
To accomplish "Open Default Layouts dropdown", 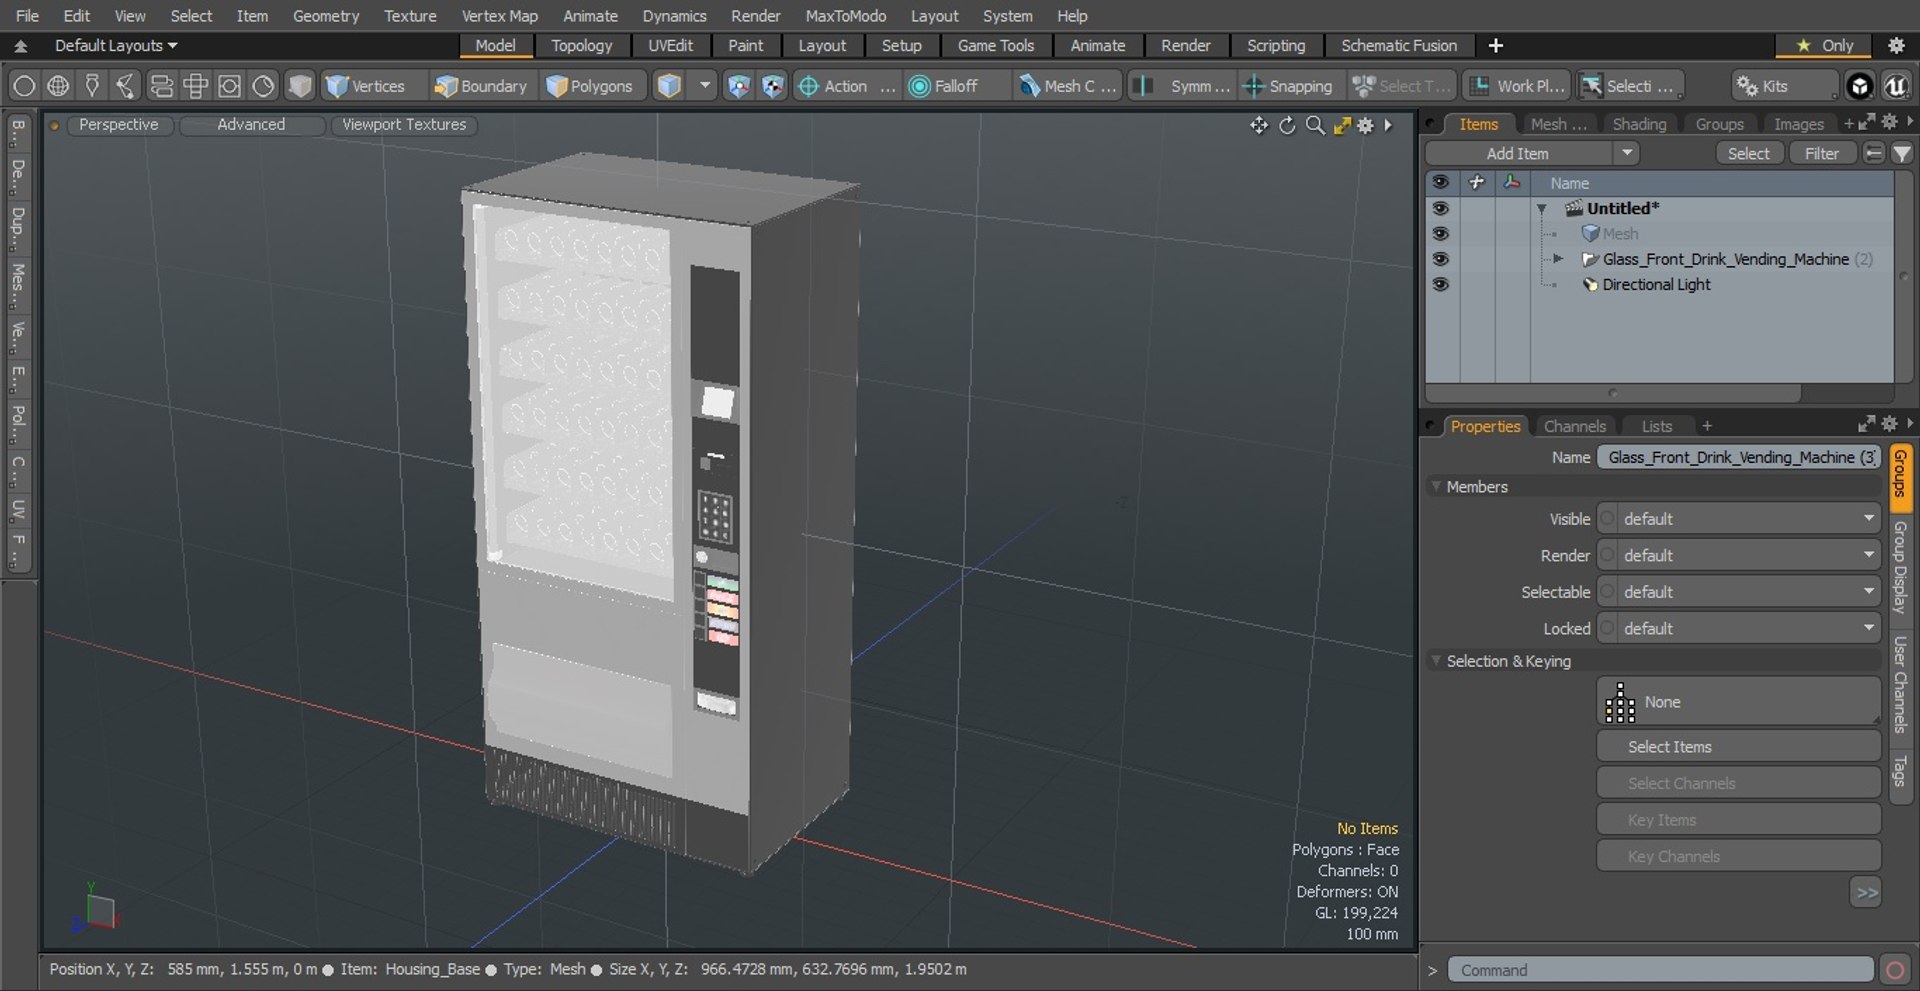I will coord(115,45).
